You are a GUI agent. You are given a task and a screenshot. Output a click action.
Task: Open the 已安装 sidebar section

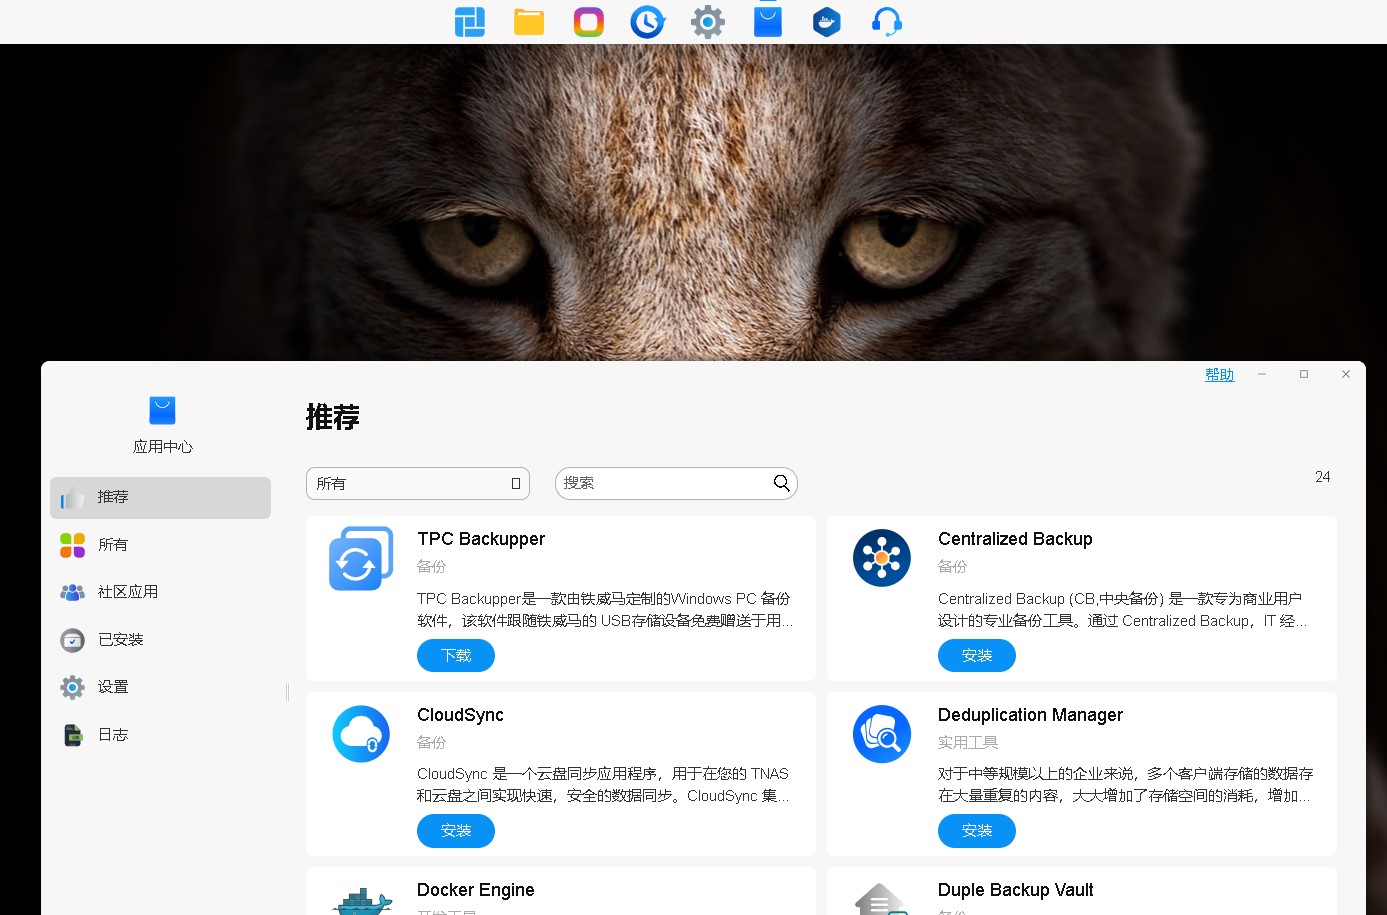(x=160, y=640)
